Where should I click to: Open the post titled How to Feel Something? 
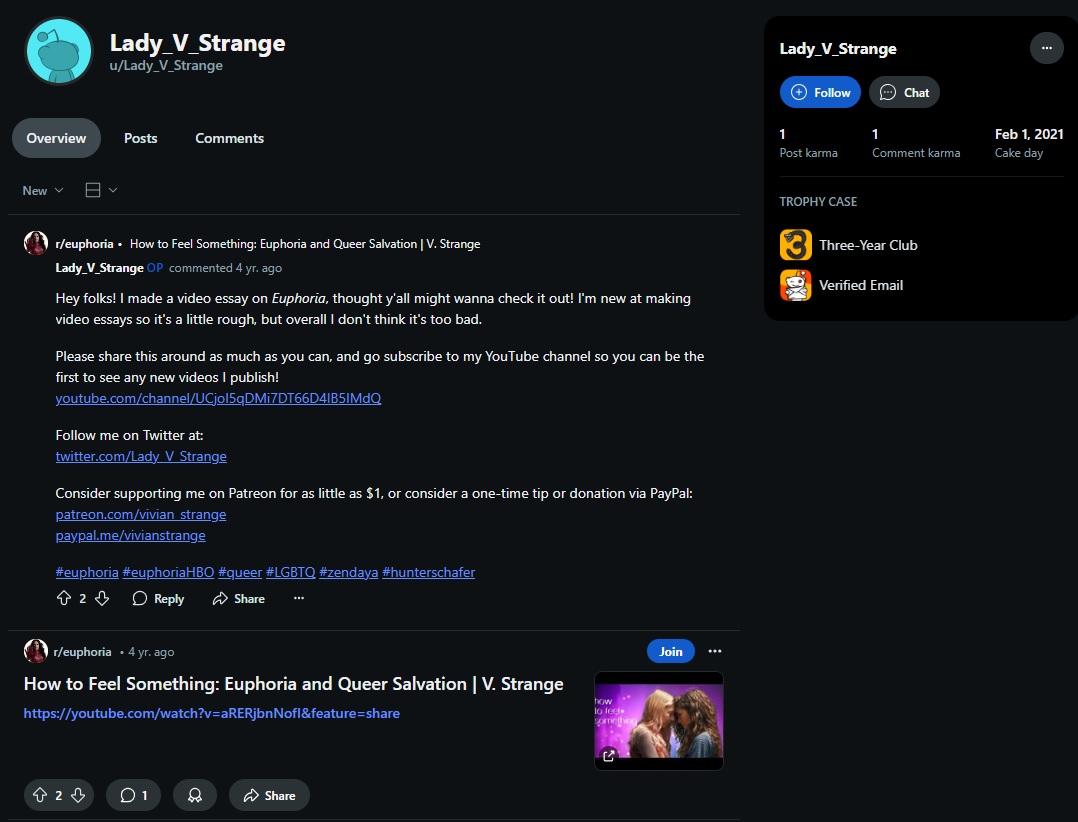pos(294,684)
